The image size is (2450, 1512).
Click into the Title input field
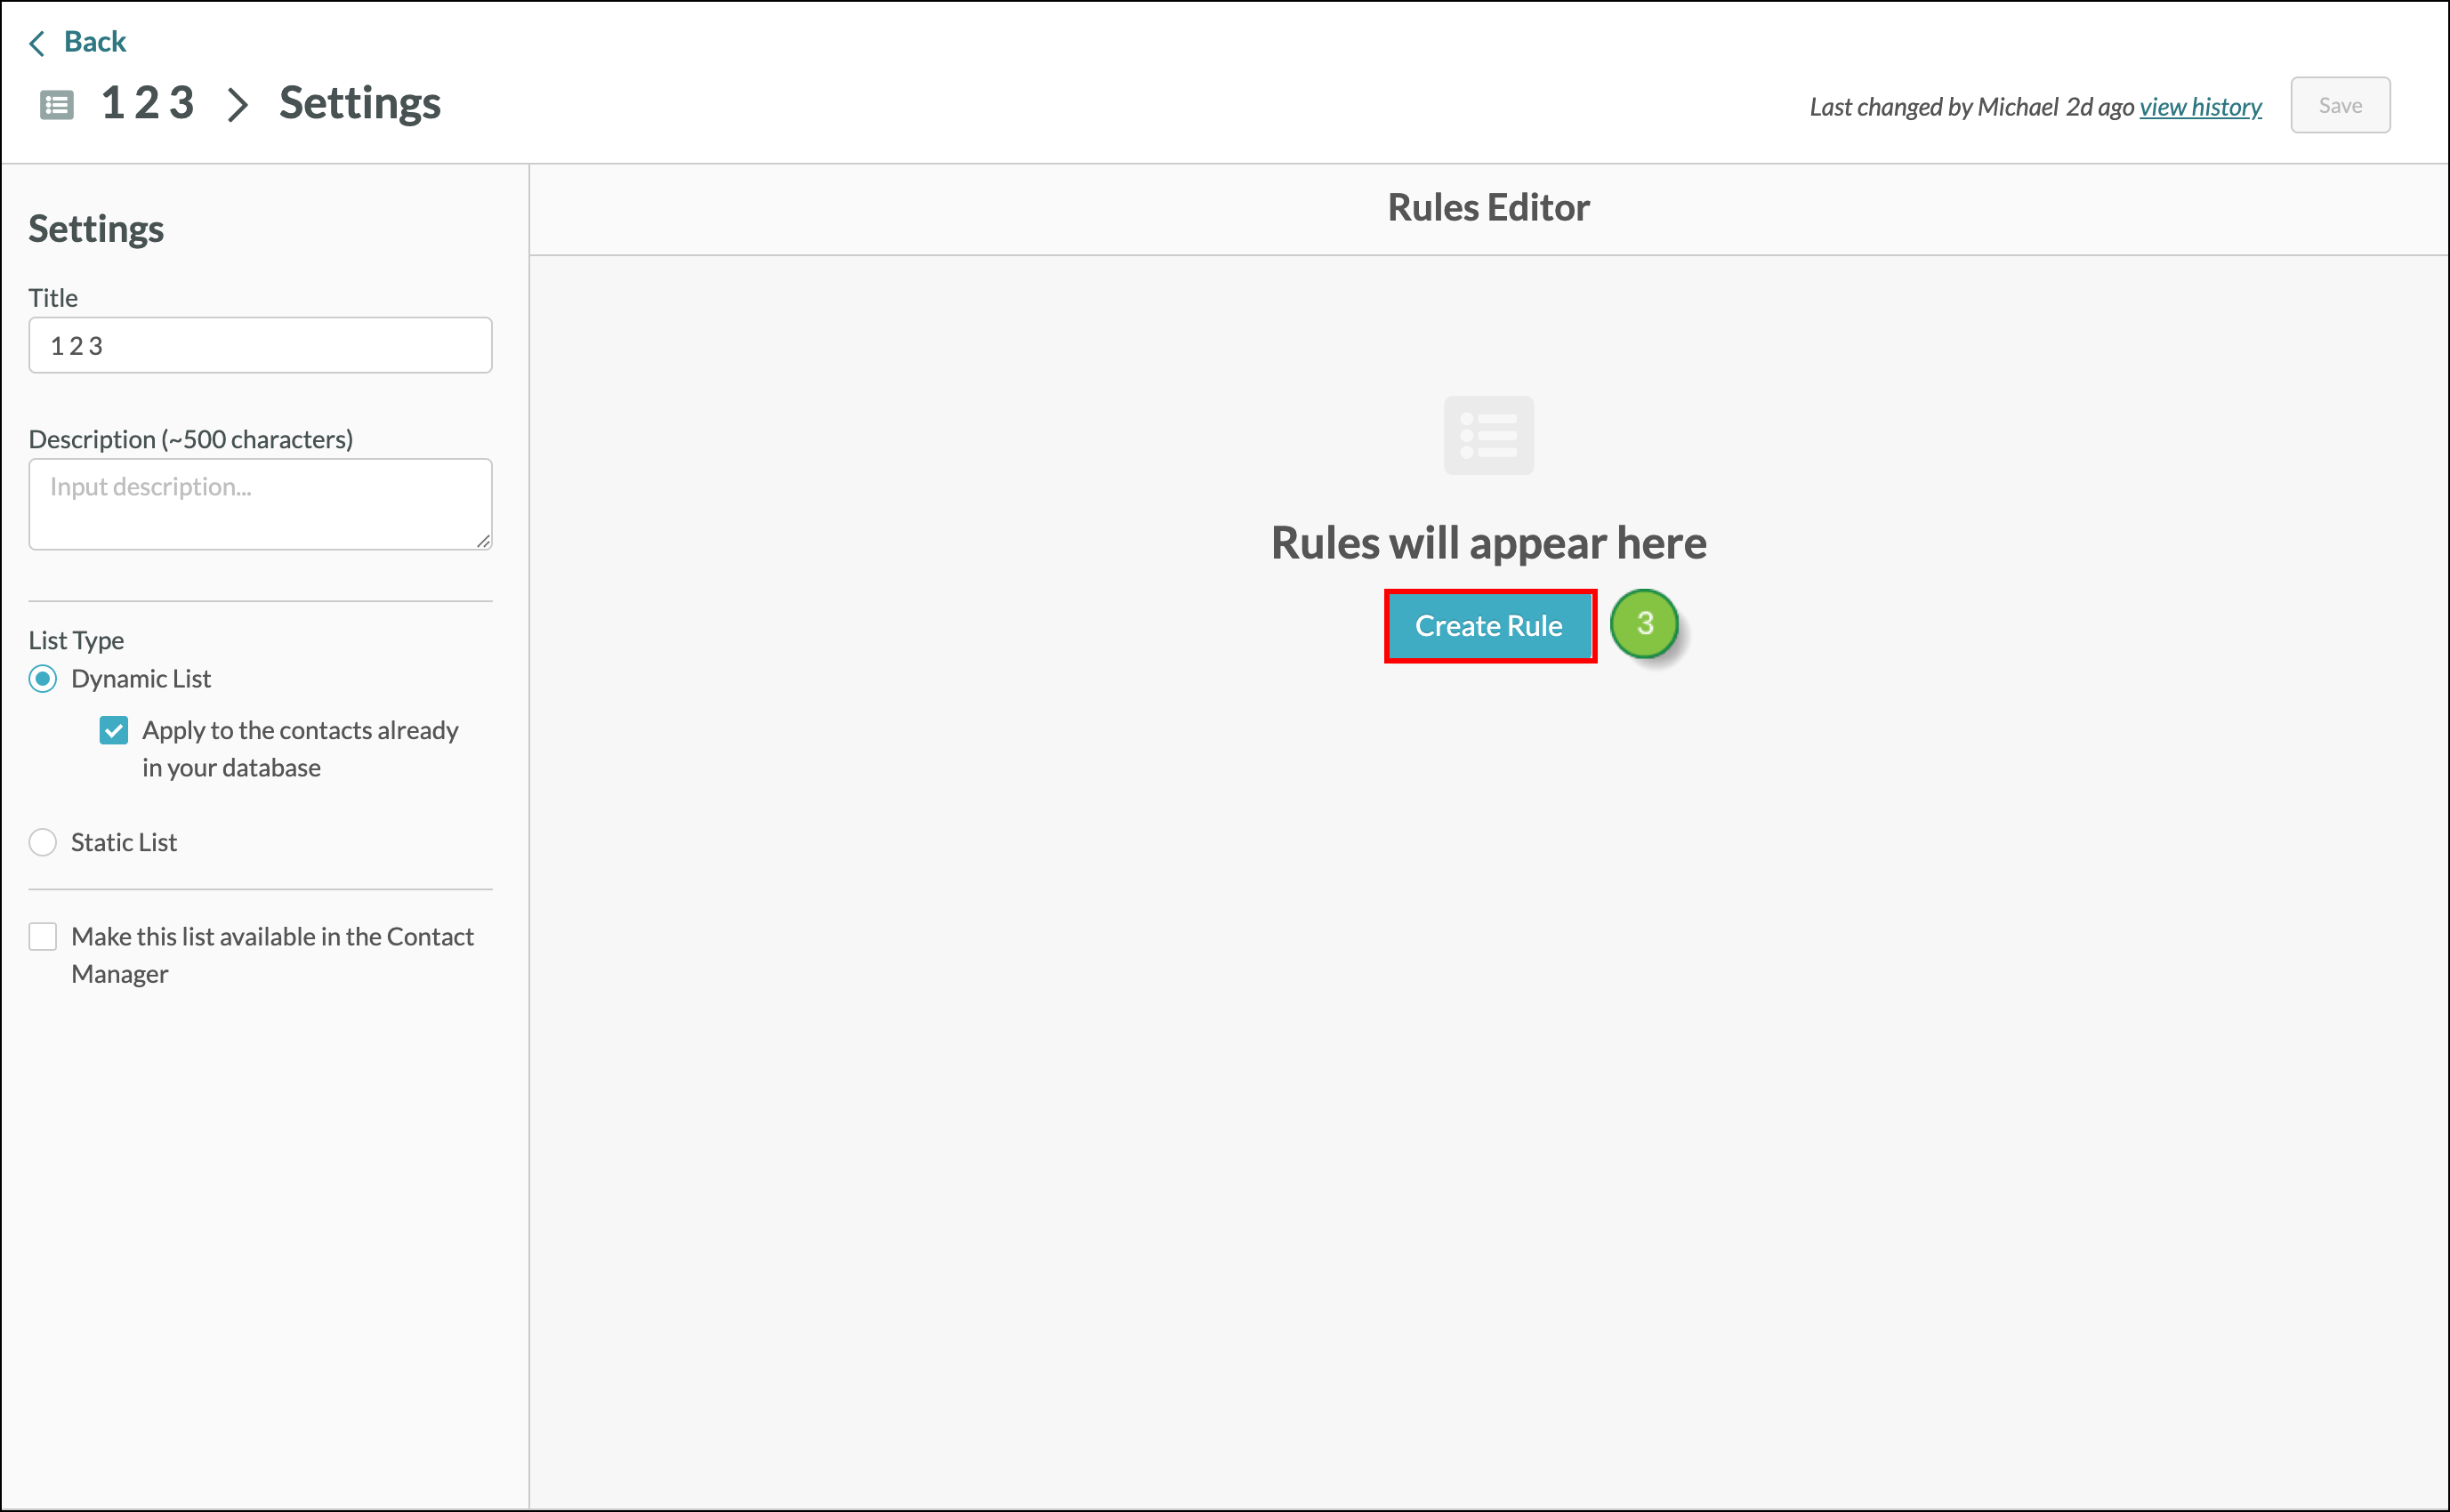point(260,346)
